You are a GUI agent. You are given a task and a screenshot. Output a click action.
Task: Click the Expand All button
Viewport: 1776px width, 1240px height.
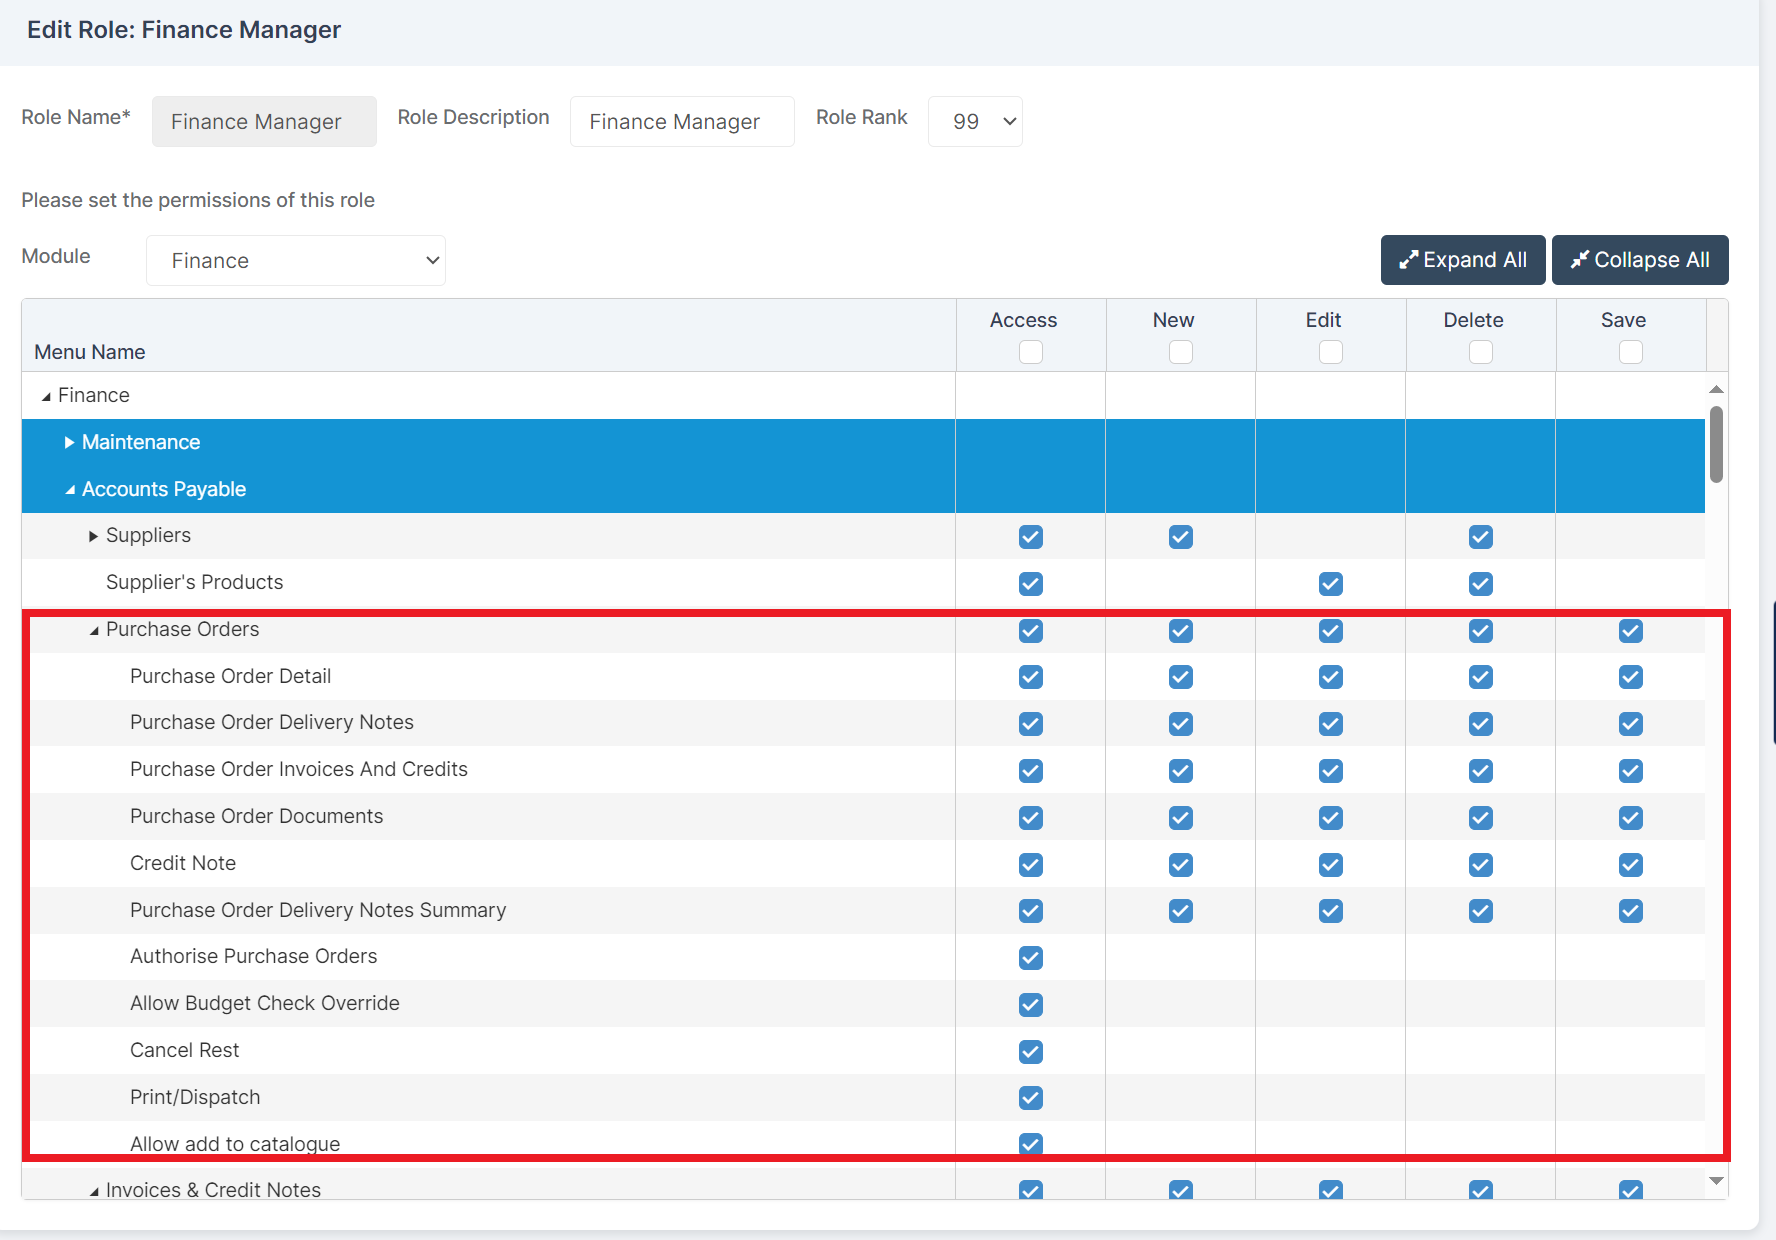1462,259
